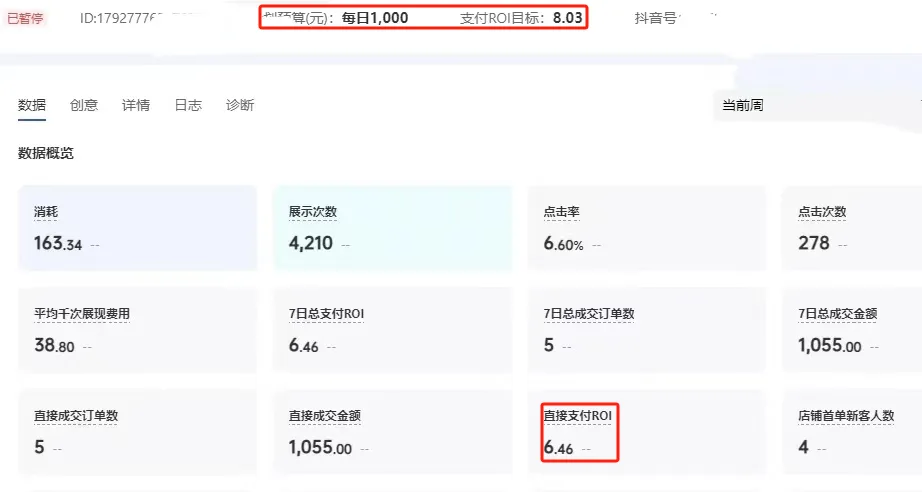Click the daily budget 每日1,000 value
This screenshot has height=492, width=922.
374,18
